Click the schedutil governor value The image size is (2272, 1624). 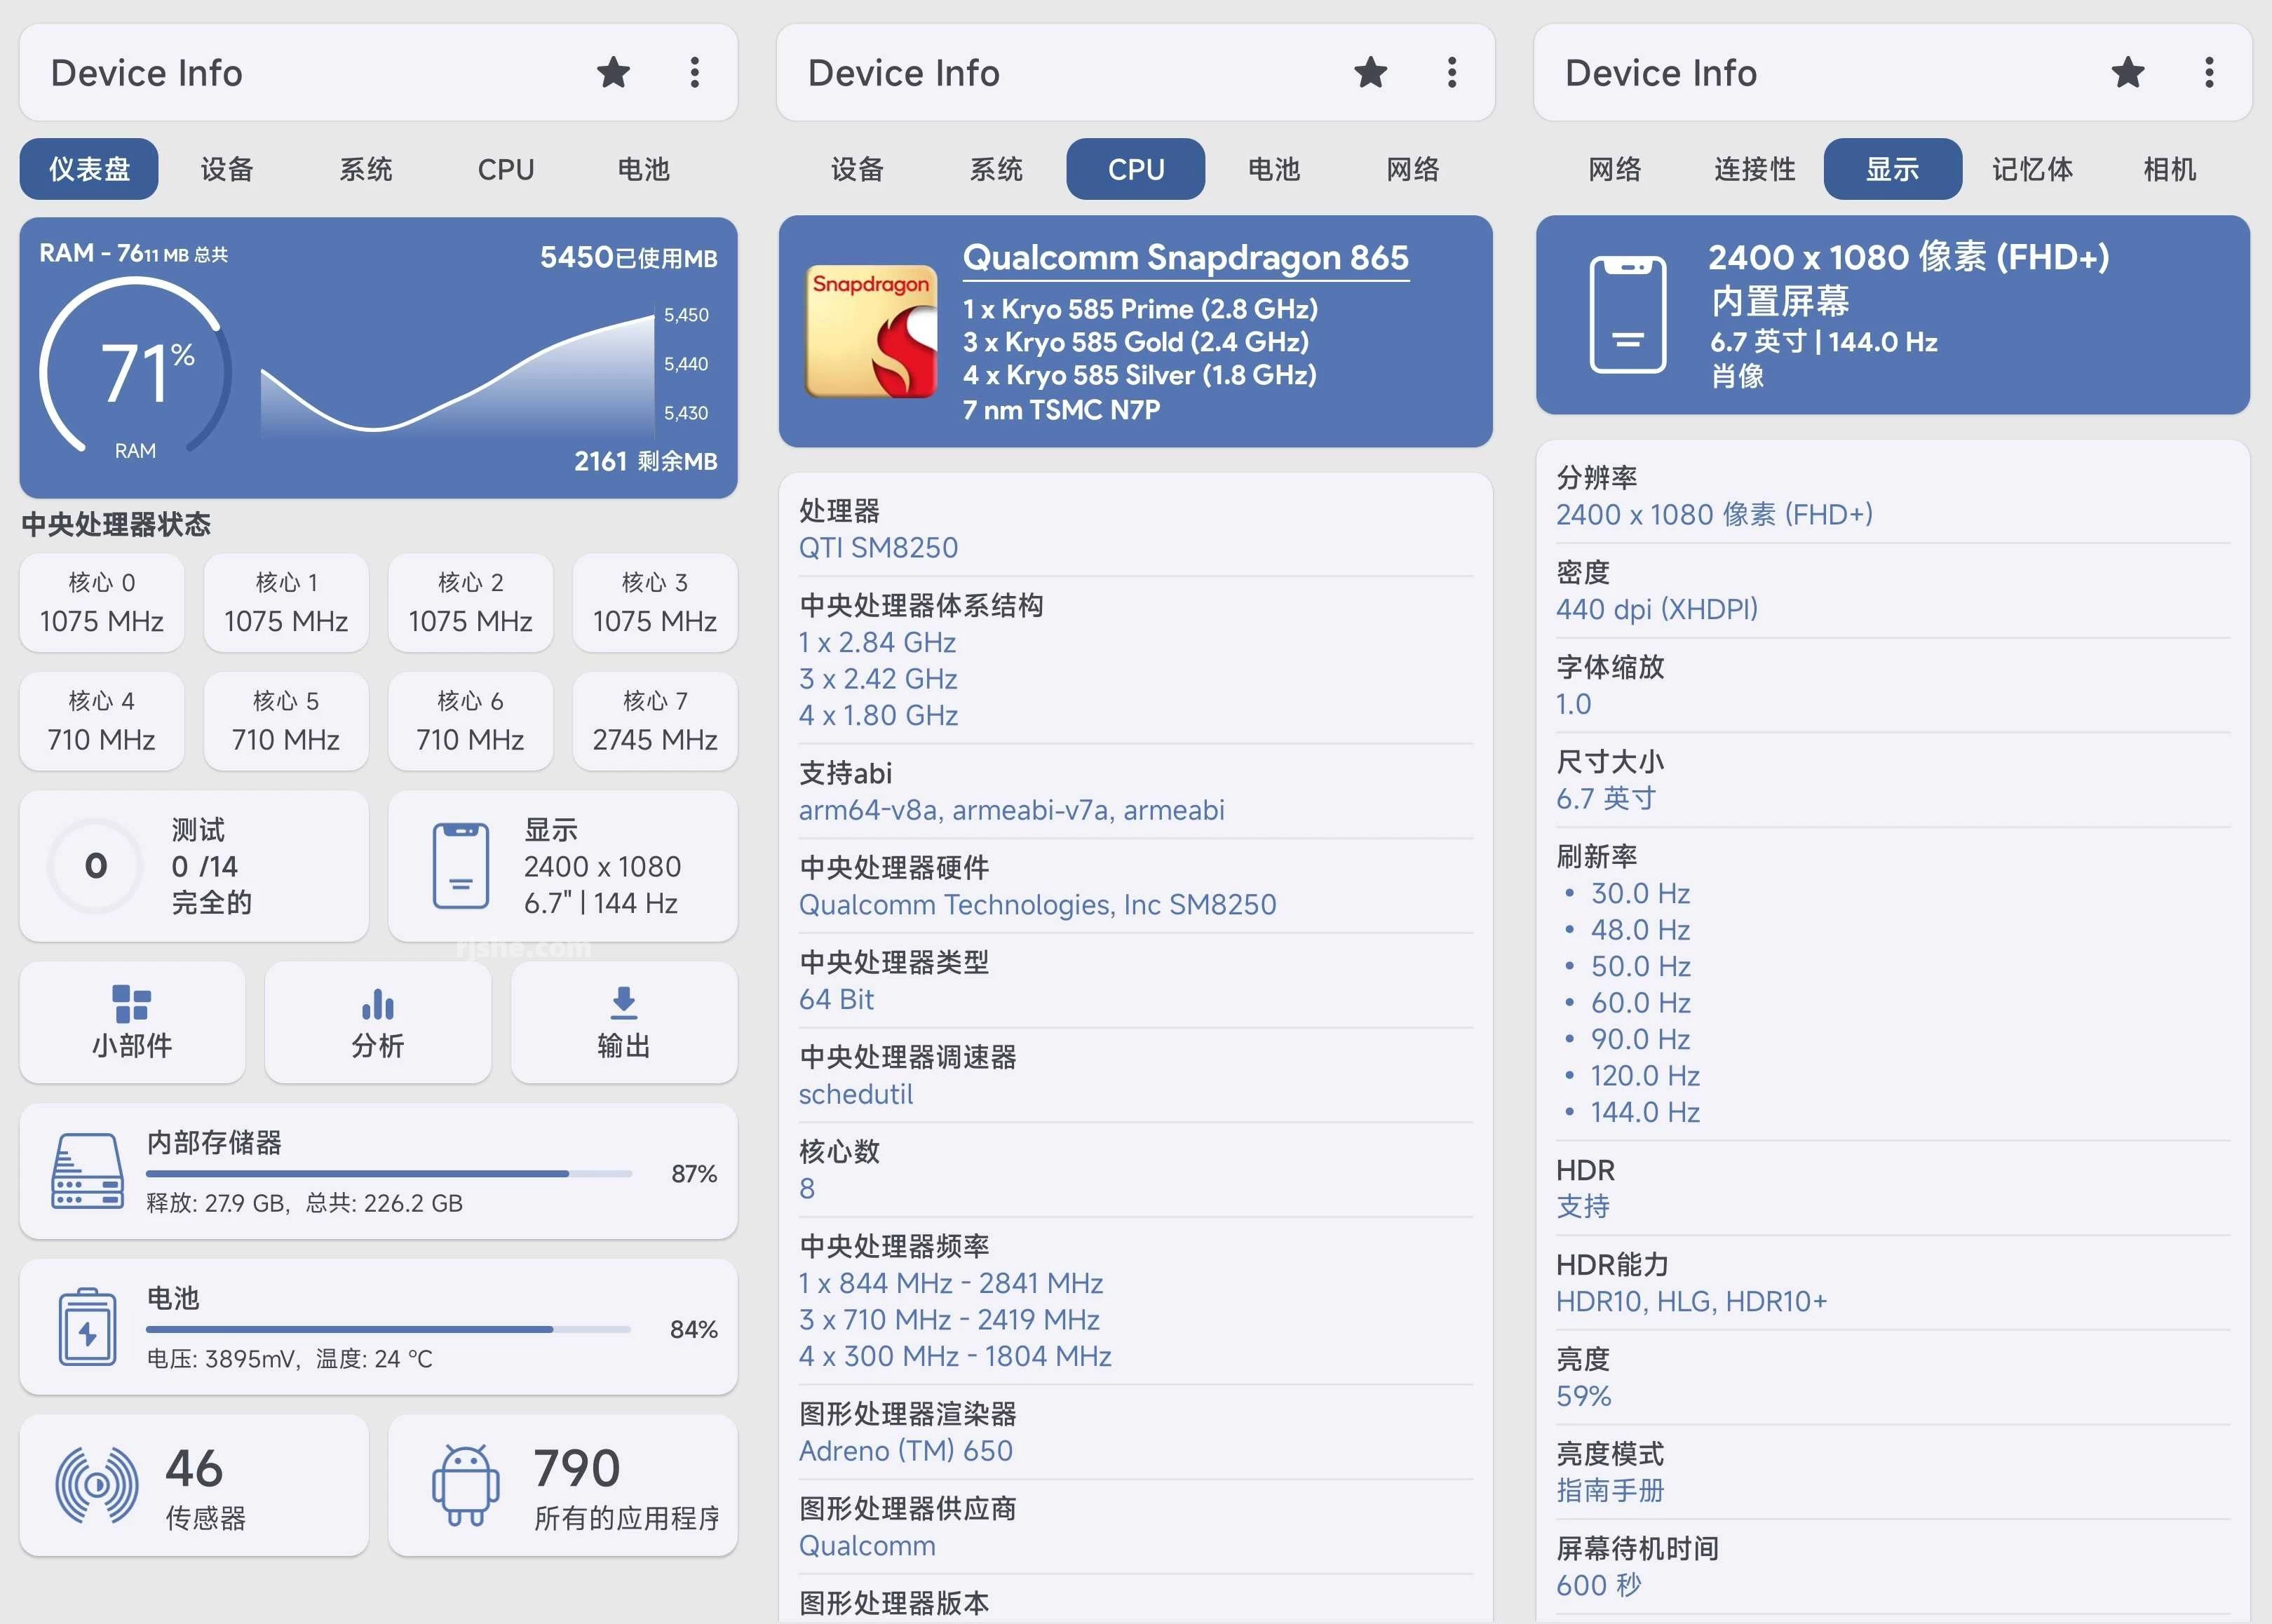[x=856, y=1094]
